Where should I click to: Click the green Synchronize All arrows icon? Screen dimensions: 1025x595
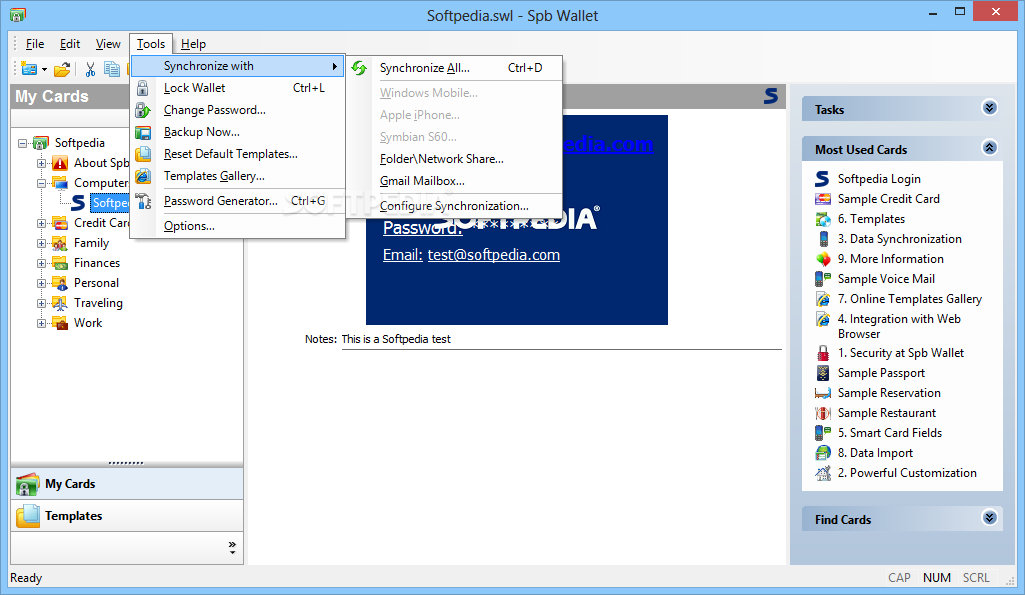359,68
